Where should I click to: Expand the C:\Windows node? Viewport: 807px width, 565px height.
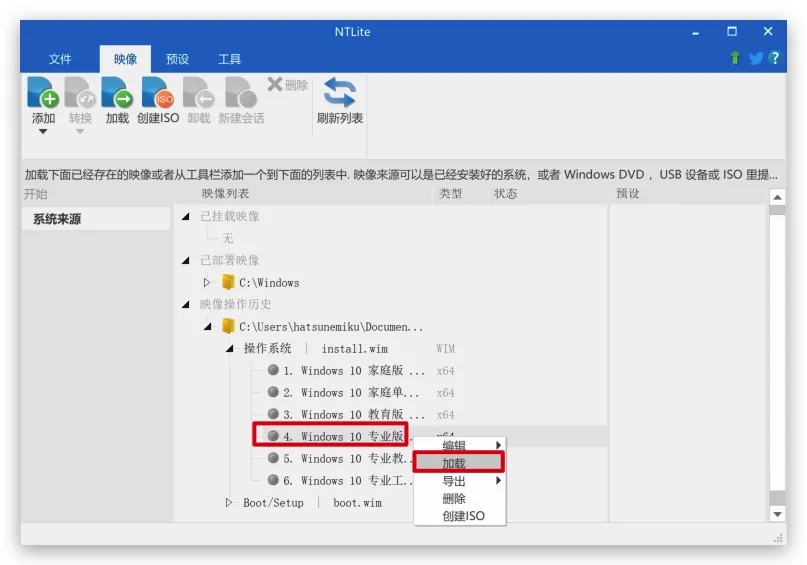coord(207,282)
